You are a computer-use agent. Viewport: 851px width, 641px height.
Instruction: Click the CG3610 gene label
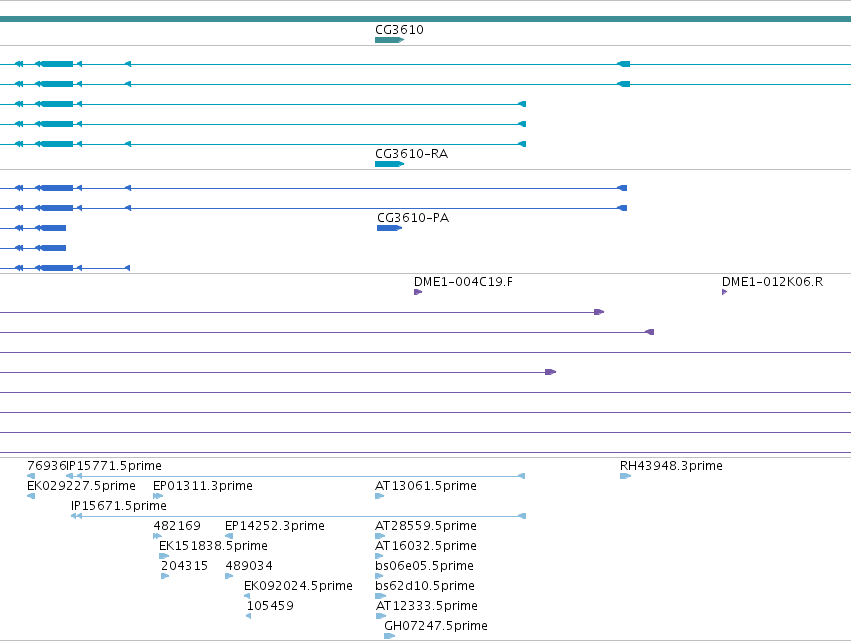pyautogui.click(x=399, y=30)
